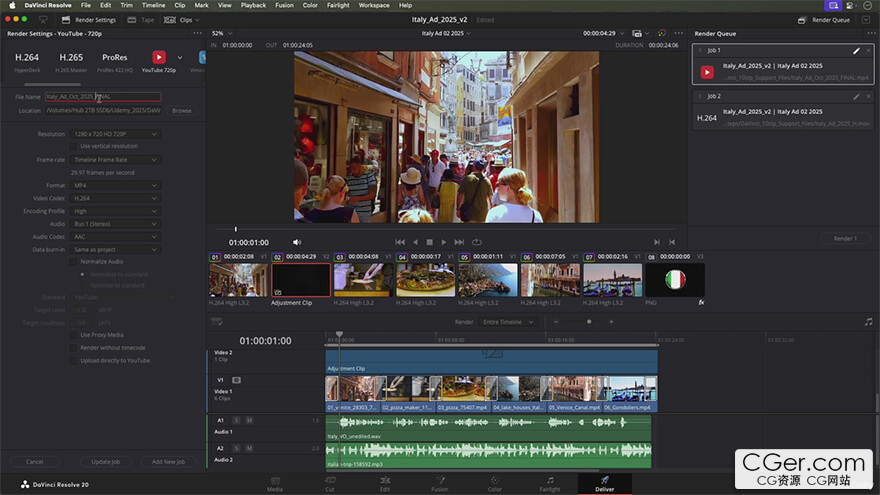Image resolution: width=880 pixels, height=495 pixels.
Task: Enable the Use vertical resolution checkbox
Action: pos(74,146)
